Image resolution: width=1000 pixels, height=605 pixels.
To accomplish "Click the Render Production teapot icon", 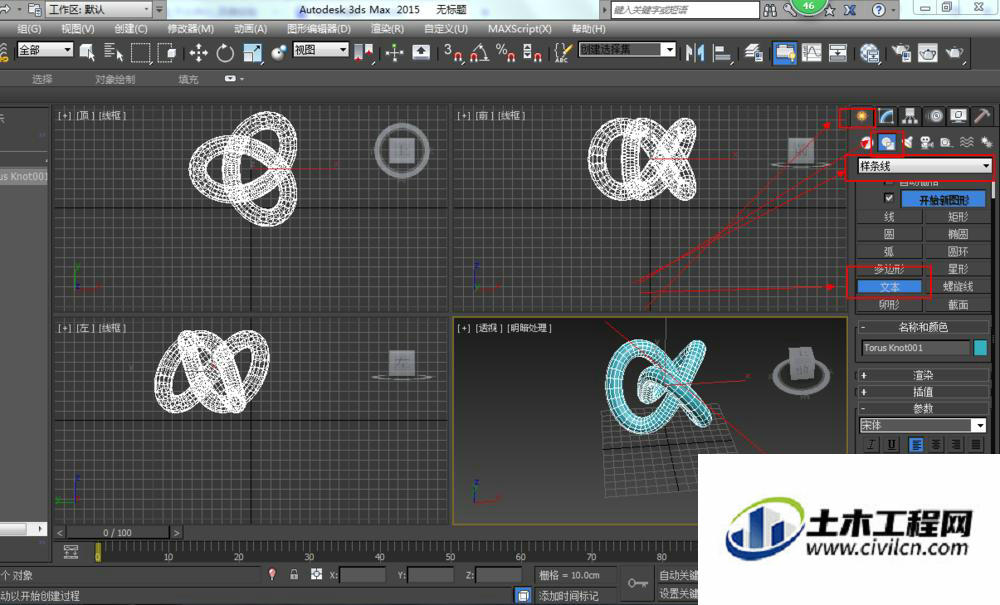I will click(954, 52).
